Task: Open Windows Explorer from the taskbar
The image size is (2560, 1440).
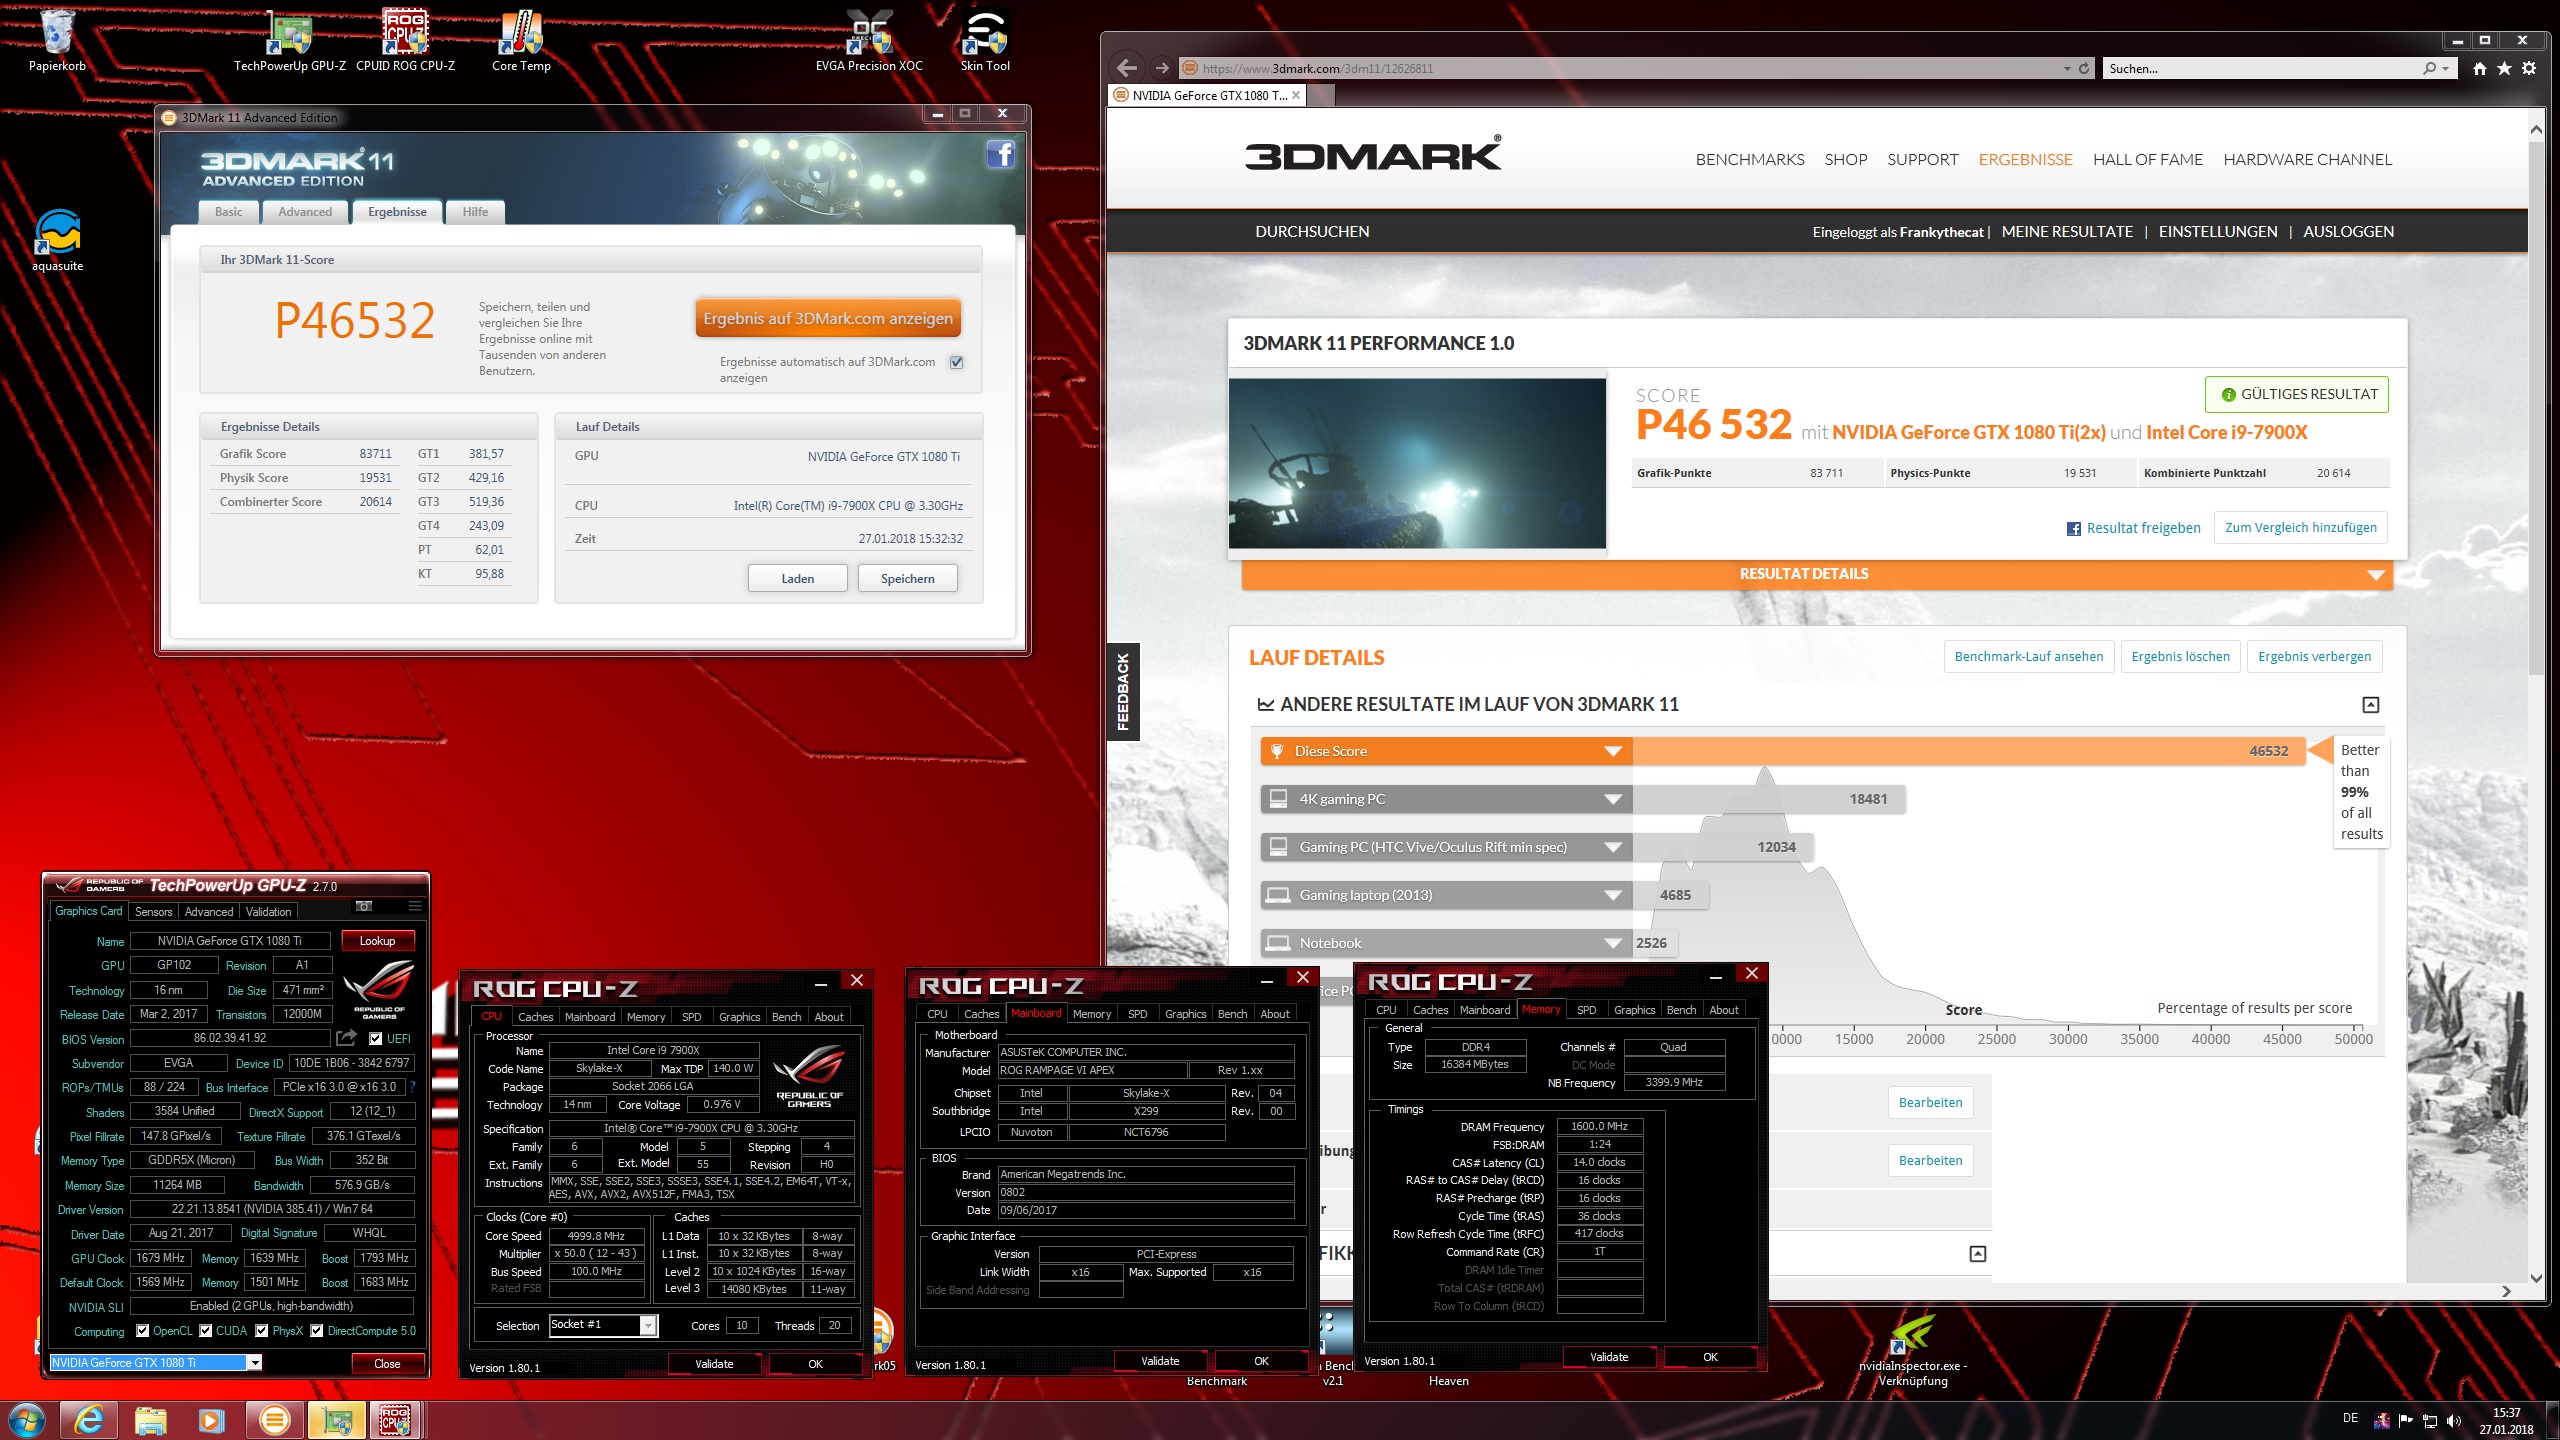Action: tap(151, 1420)
